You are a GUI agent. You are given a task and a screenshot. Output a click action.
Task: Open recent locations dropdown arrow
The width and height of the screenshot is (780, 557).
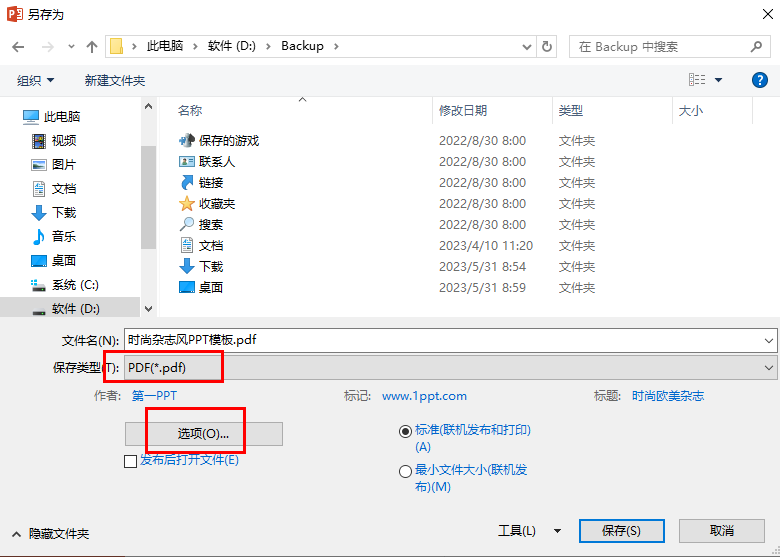coord(71,47)
